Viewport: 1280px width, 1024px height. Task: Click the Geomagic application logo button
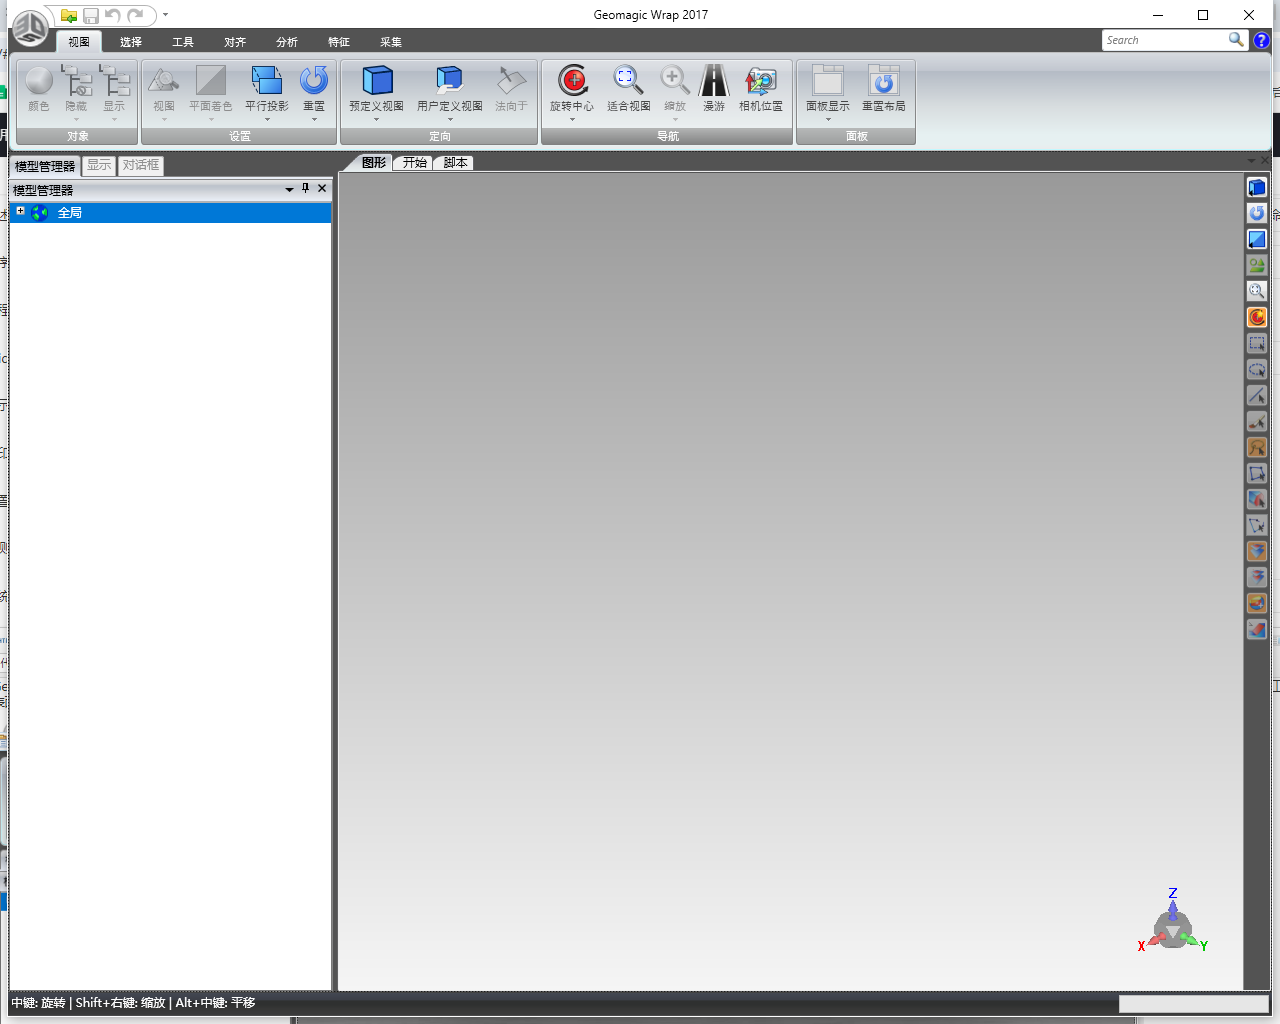coord(29,27)
